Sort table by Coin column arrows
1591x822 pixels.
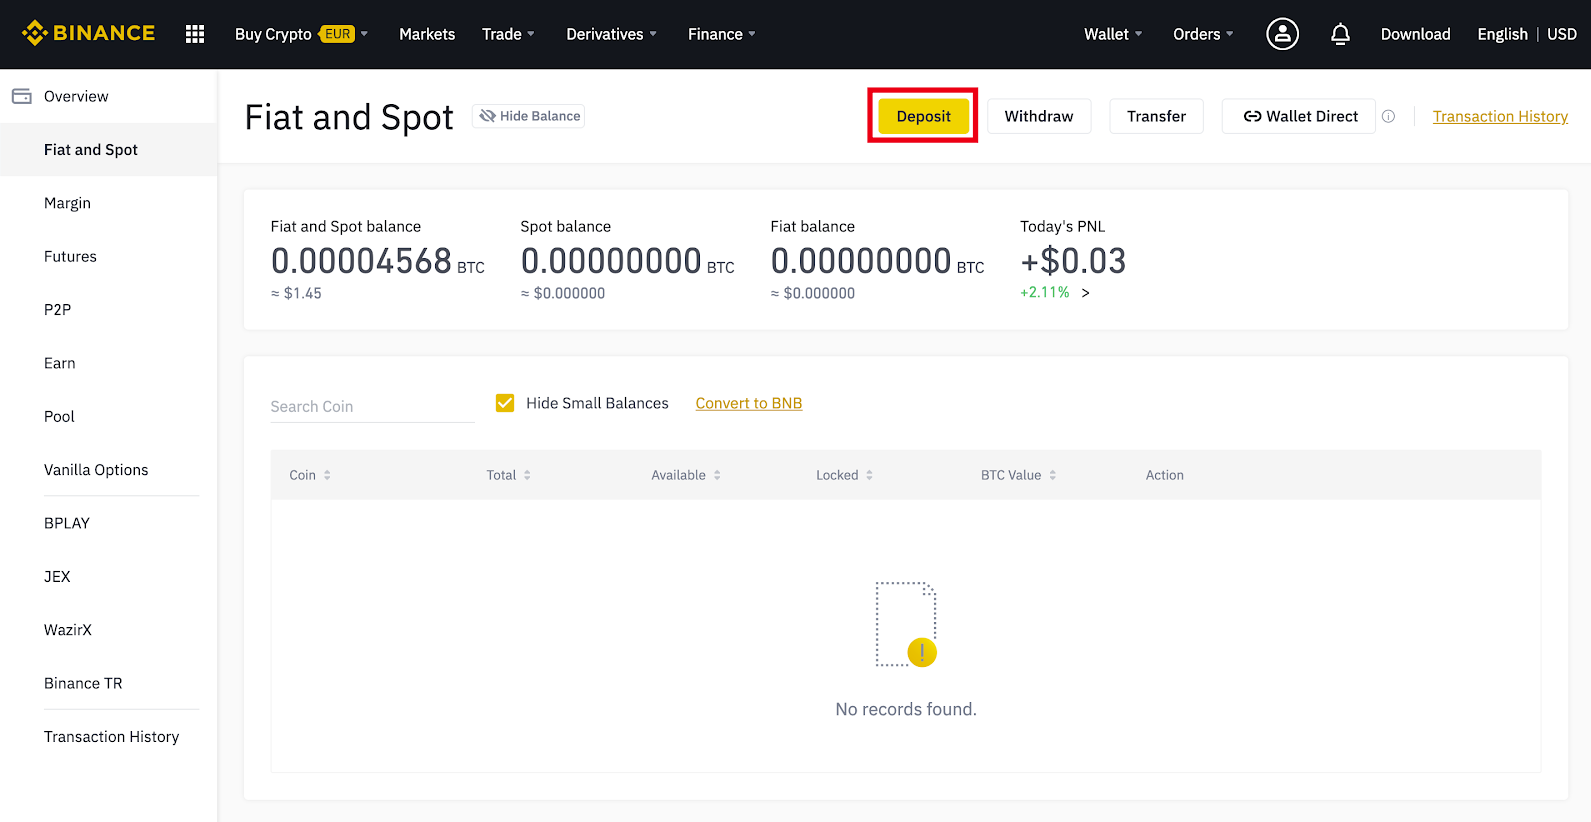(327, 475)
